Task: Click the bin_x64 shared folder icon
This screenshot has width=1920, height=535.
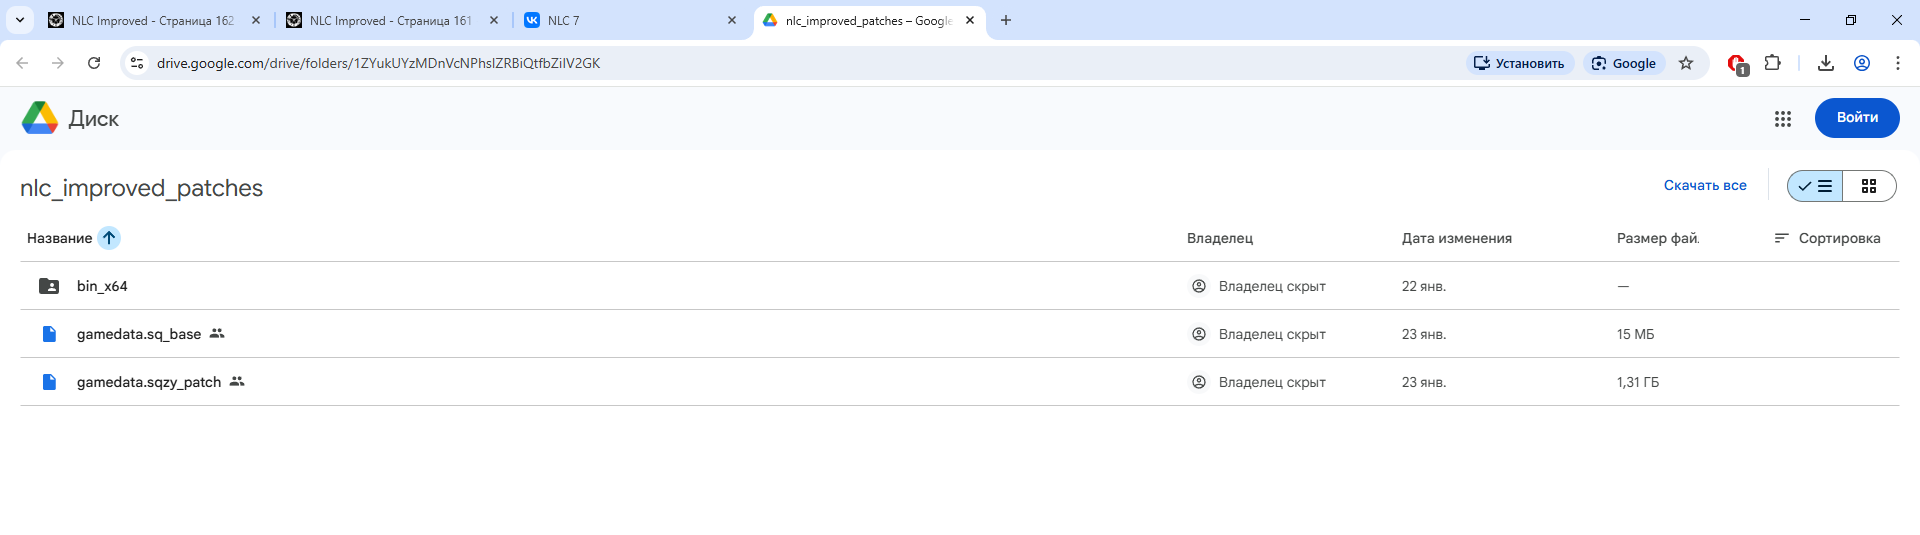Action: (49, 286)
